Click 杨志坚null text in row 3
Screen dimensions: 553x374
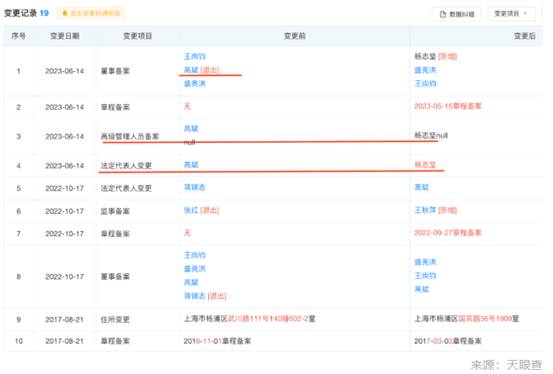tap(431, 135)
